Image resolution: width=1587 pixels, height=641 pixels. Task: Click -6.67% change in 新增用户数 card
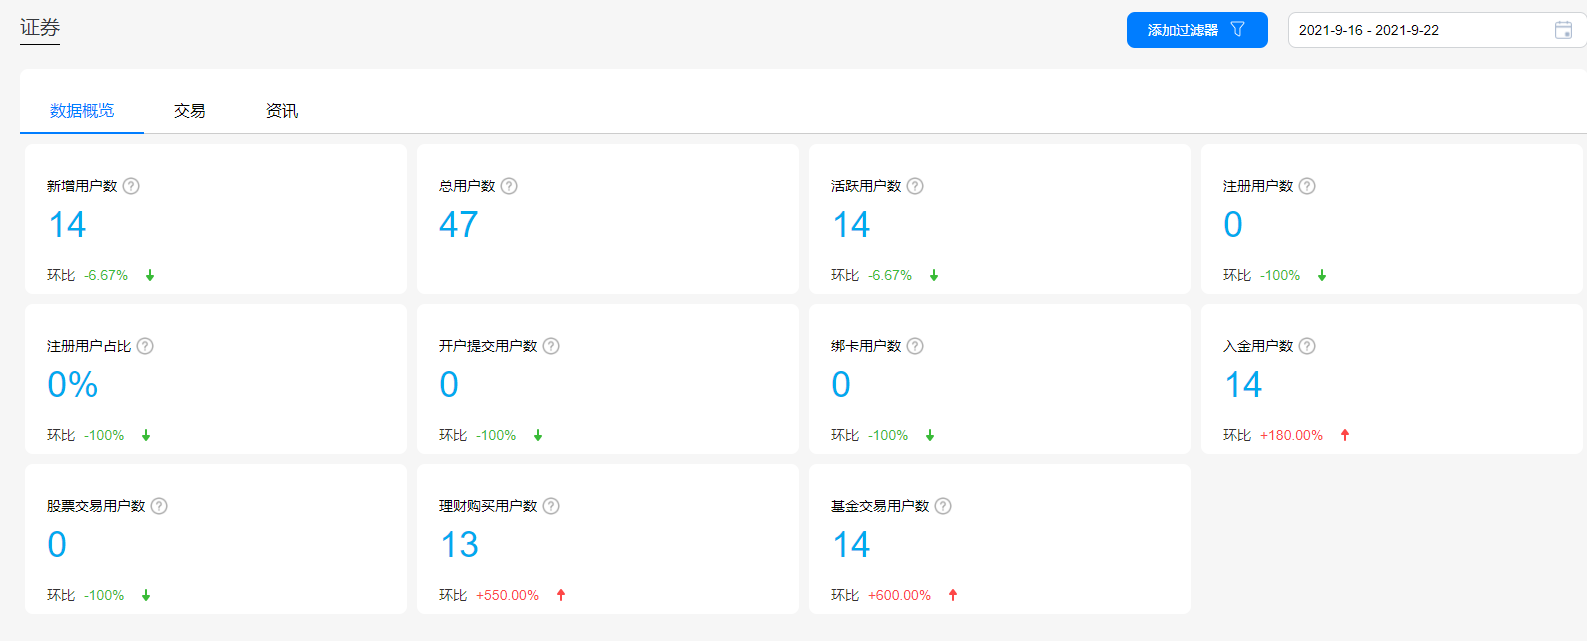[x=106, y=275]
